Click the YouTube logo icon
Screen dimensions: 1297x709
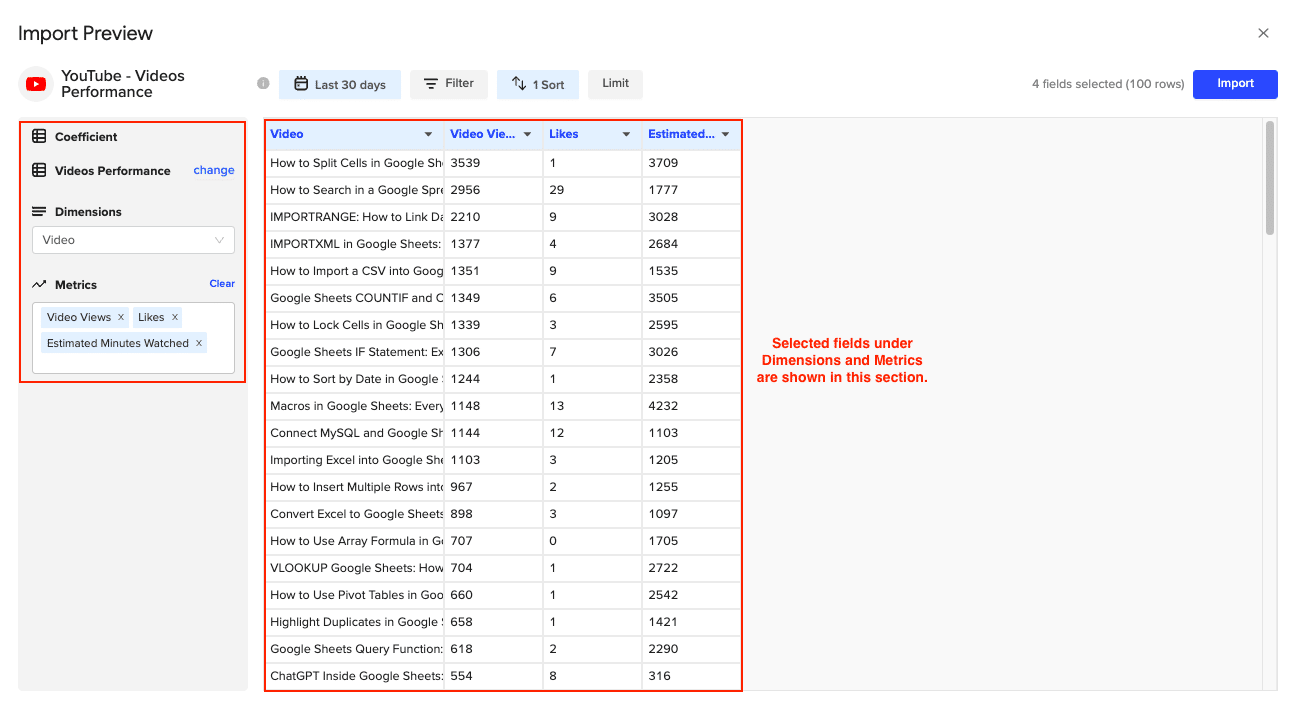point(36,84)
